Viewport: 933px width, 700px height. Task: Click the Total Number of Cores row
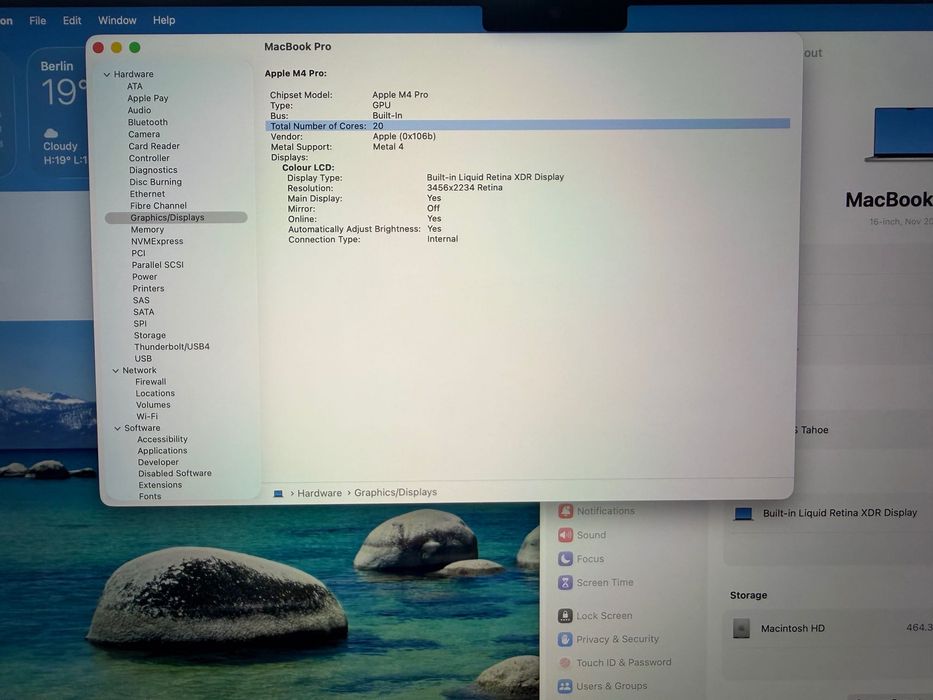click(x=528, y=125)
